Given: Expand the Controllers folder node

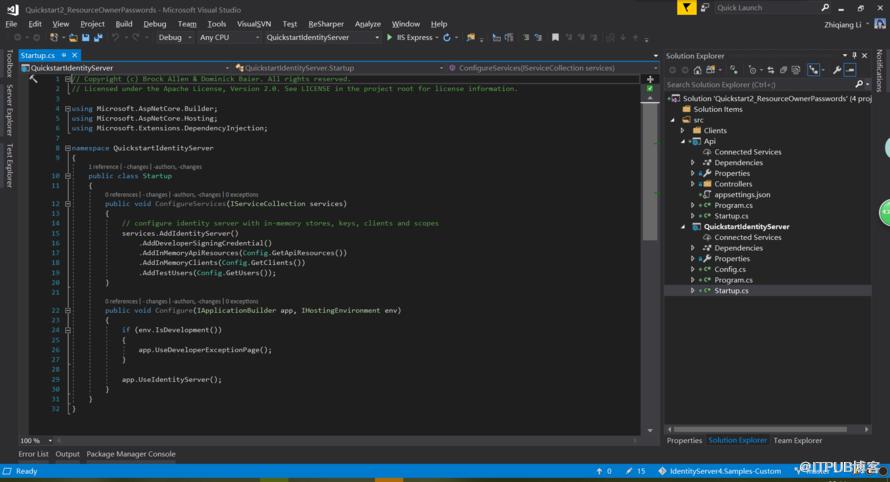Looking at the screenshot, I should coord(692,184).
